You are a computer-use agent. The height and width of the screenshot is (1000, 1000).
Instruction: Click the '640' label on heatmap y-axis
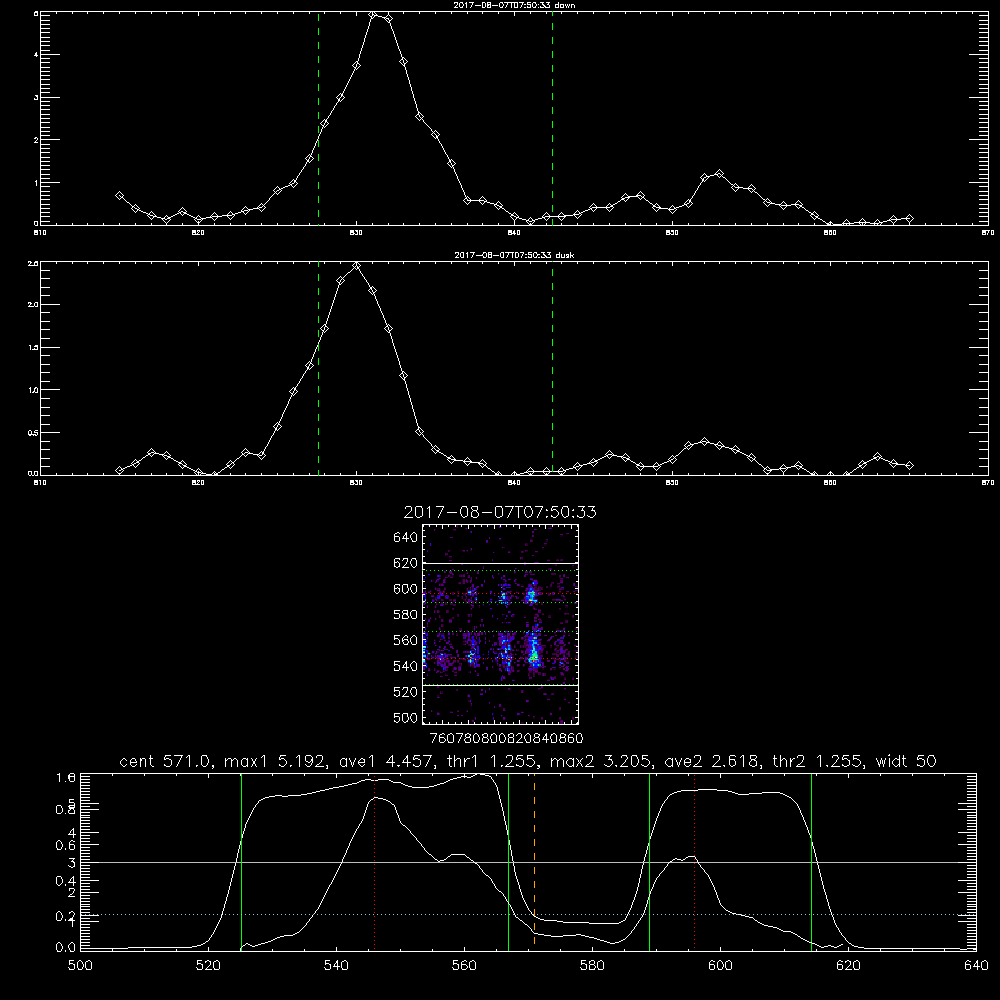405,538
